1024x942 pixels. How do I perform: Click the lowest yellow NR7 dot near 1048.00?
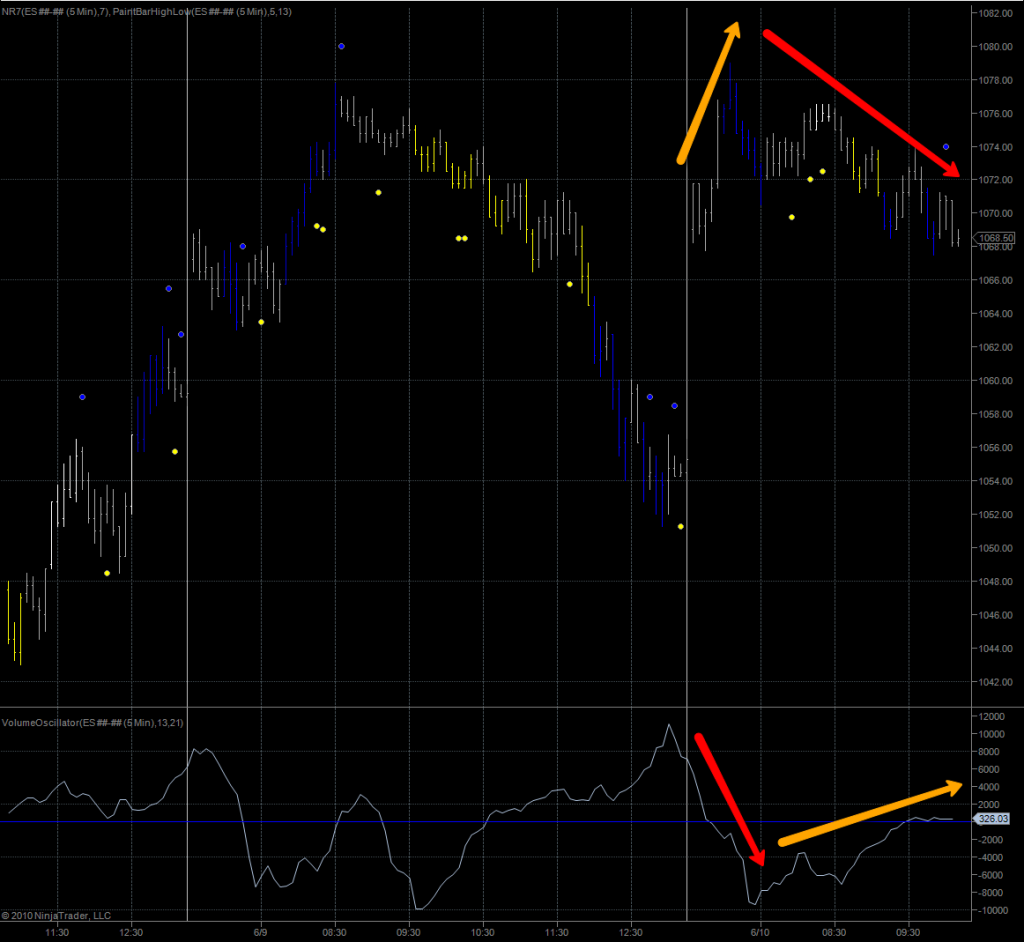107,573
